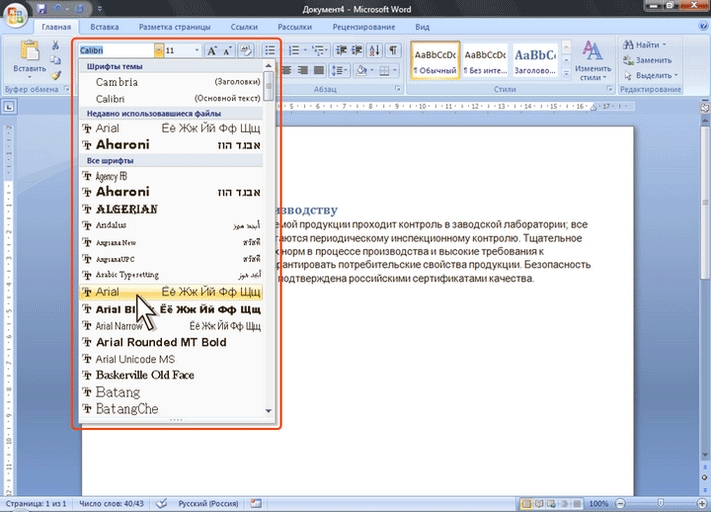Click the spelling check icon in status bar

[161, 503]
